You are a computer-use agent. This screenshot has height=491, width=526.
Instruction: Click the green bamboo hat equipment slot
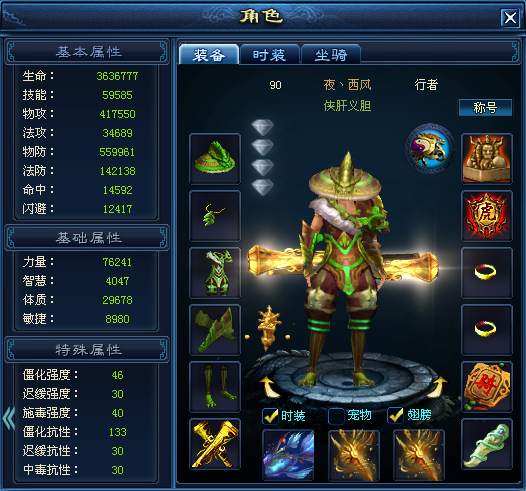pyautogui.click(x=215, y=159)
